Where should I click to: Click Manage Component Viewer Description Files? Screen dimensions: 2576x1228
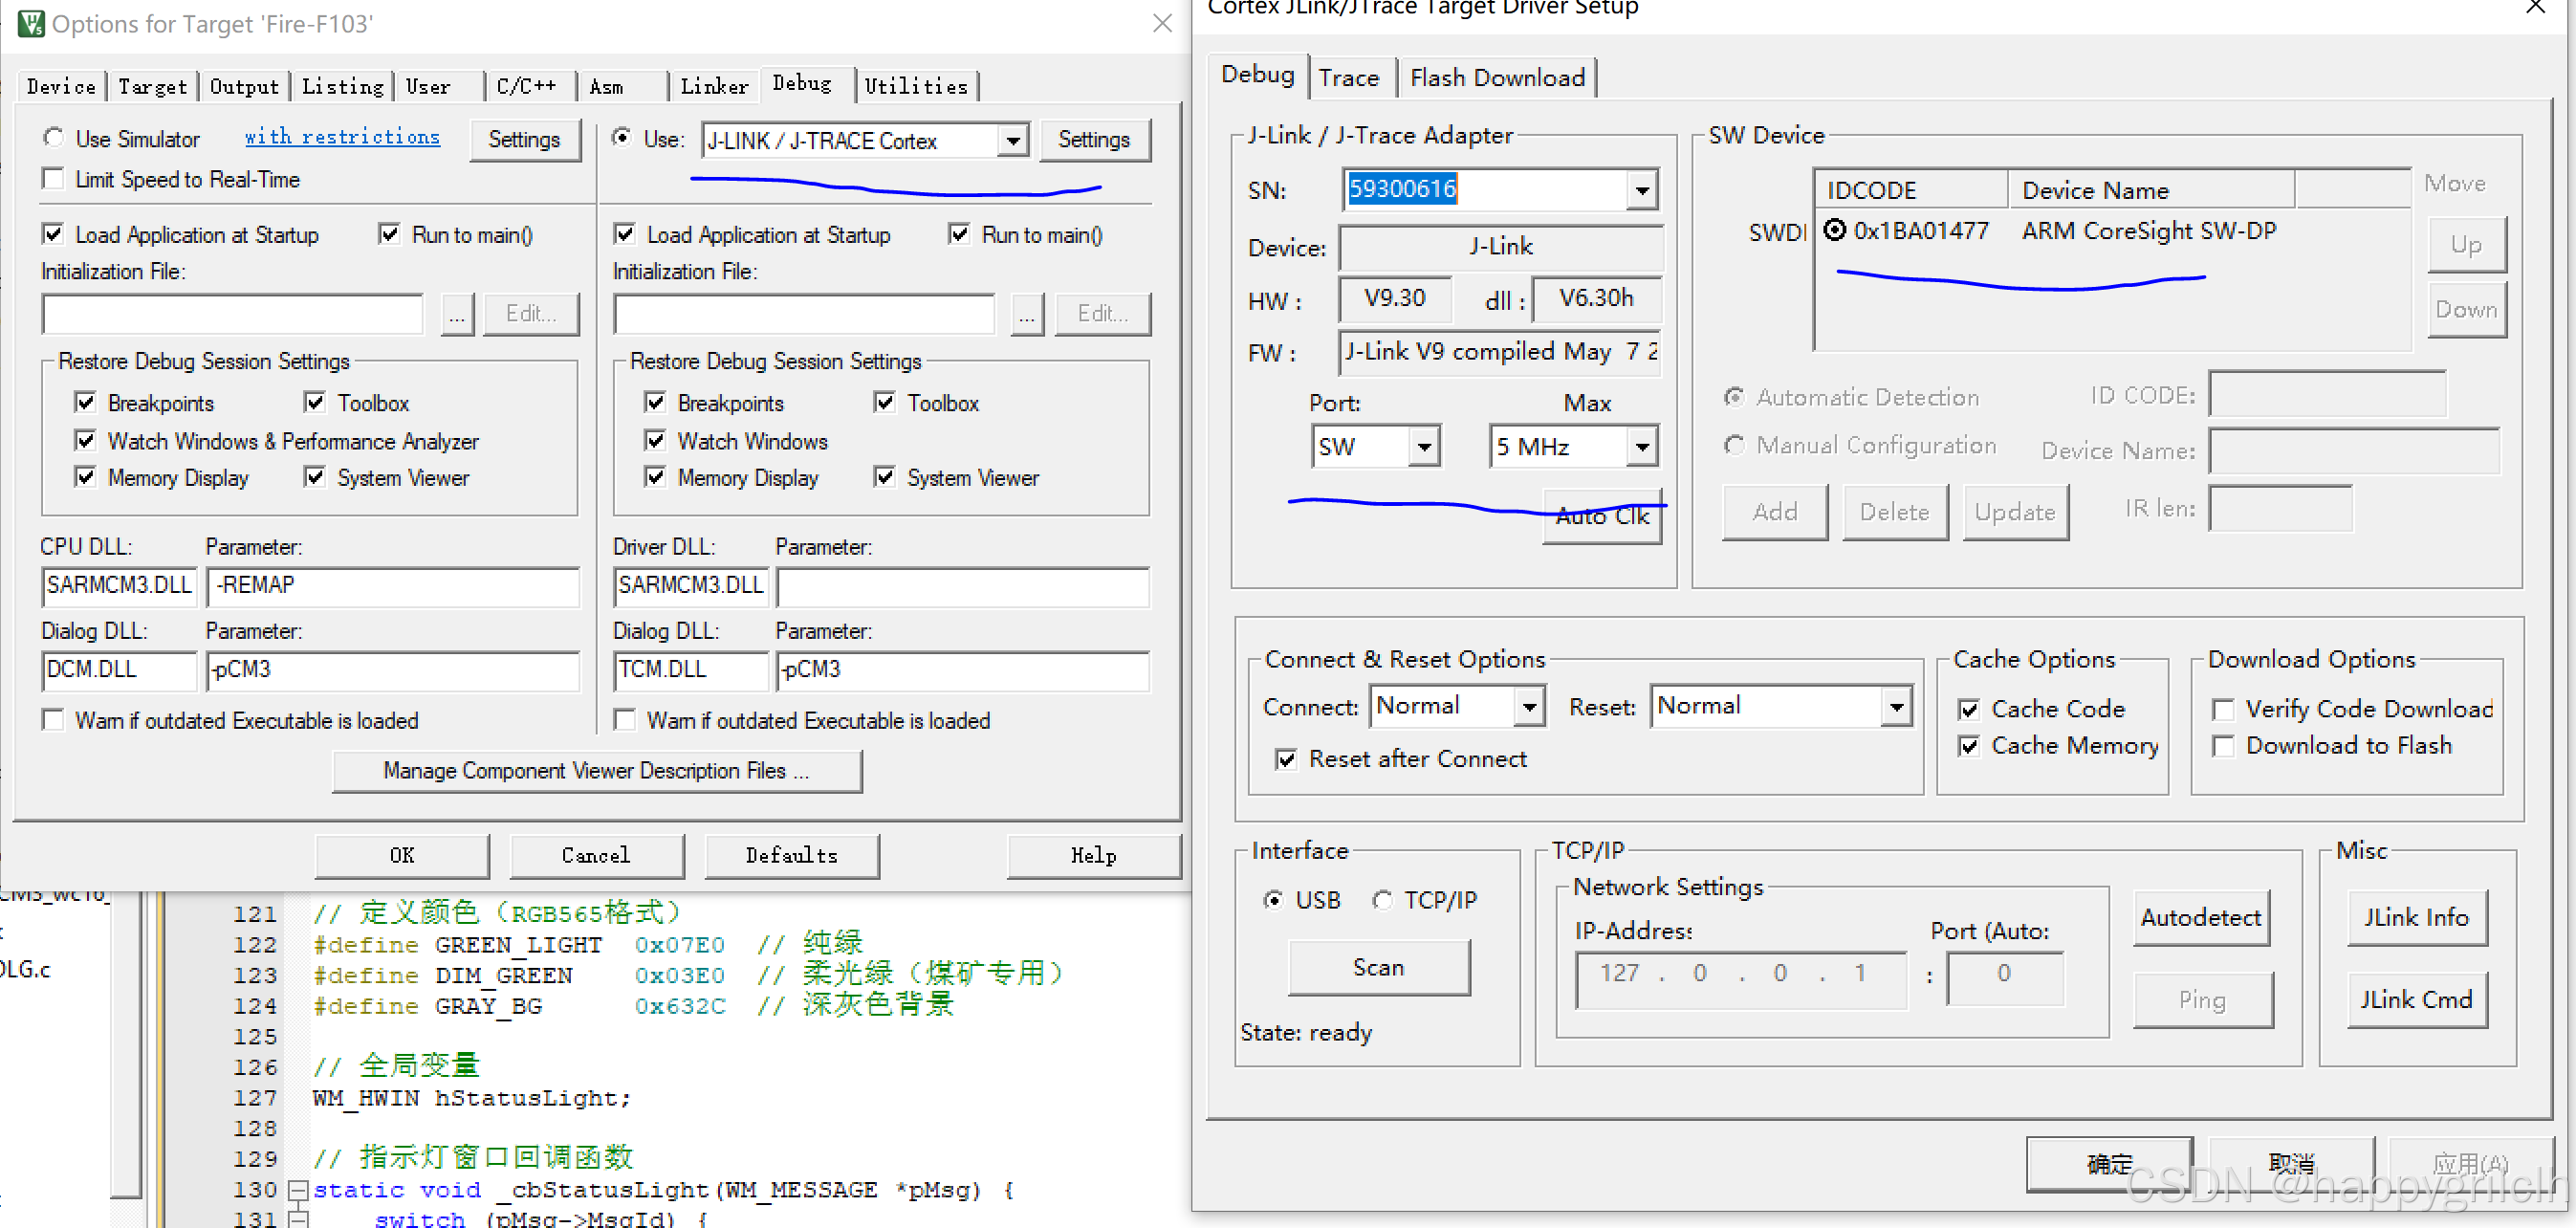point(597,770)
